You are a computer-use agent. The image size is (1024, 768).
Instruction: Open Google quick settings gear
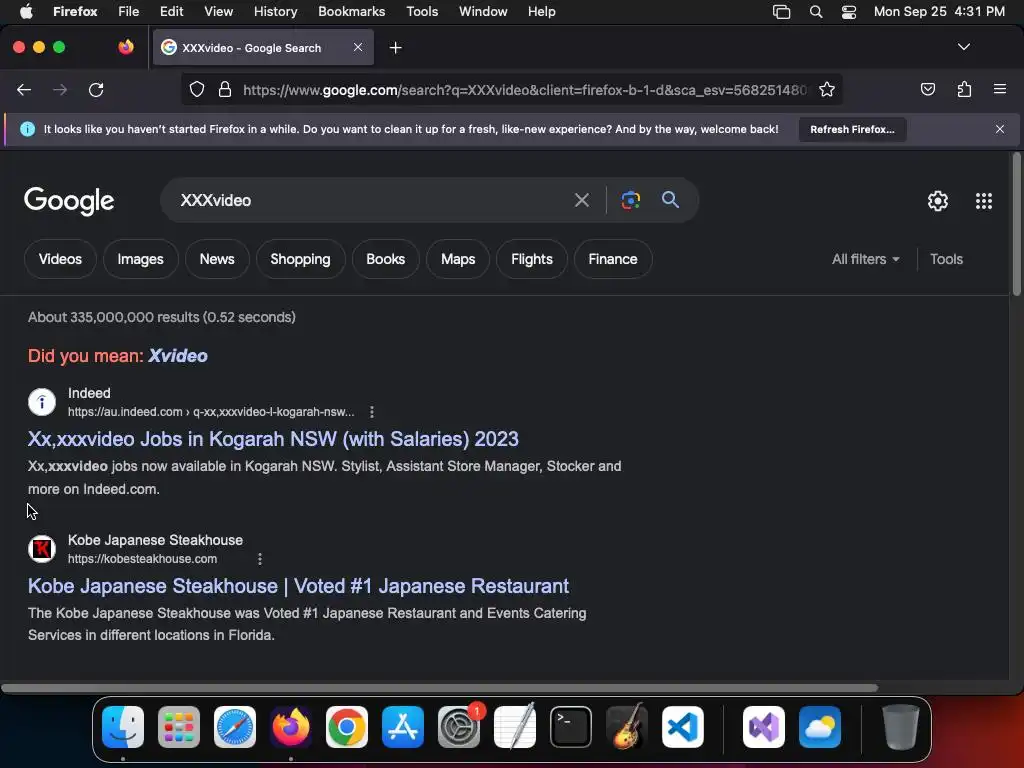(x=938, y=200)
